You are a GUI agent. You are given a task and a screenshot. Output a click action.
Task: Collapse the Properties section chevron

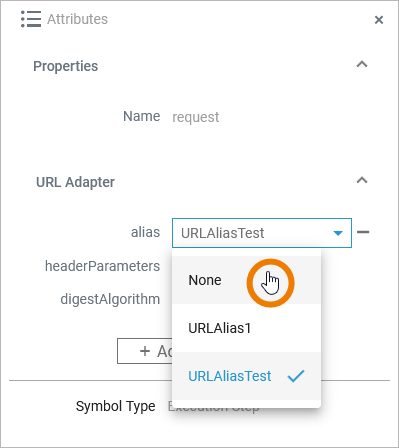362,64
